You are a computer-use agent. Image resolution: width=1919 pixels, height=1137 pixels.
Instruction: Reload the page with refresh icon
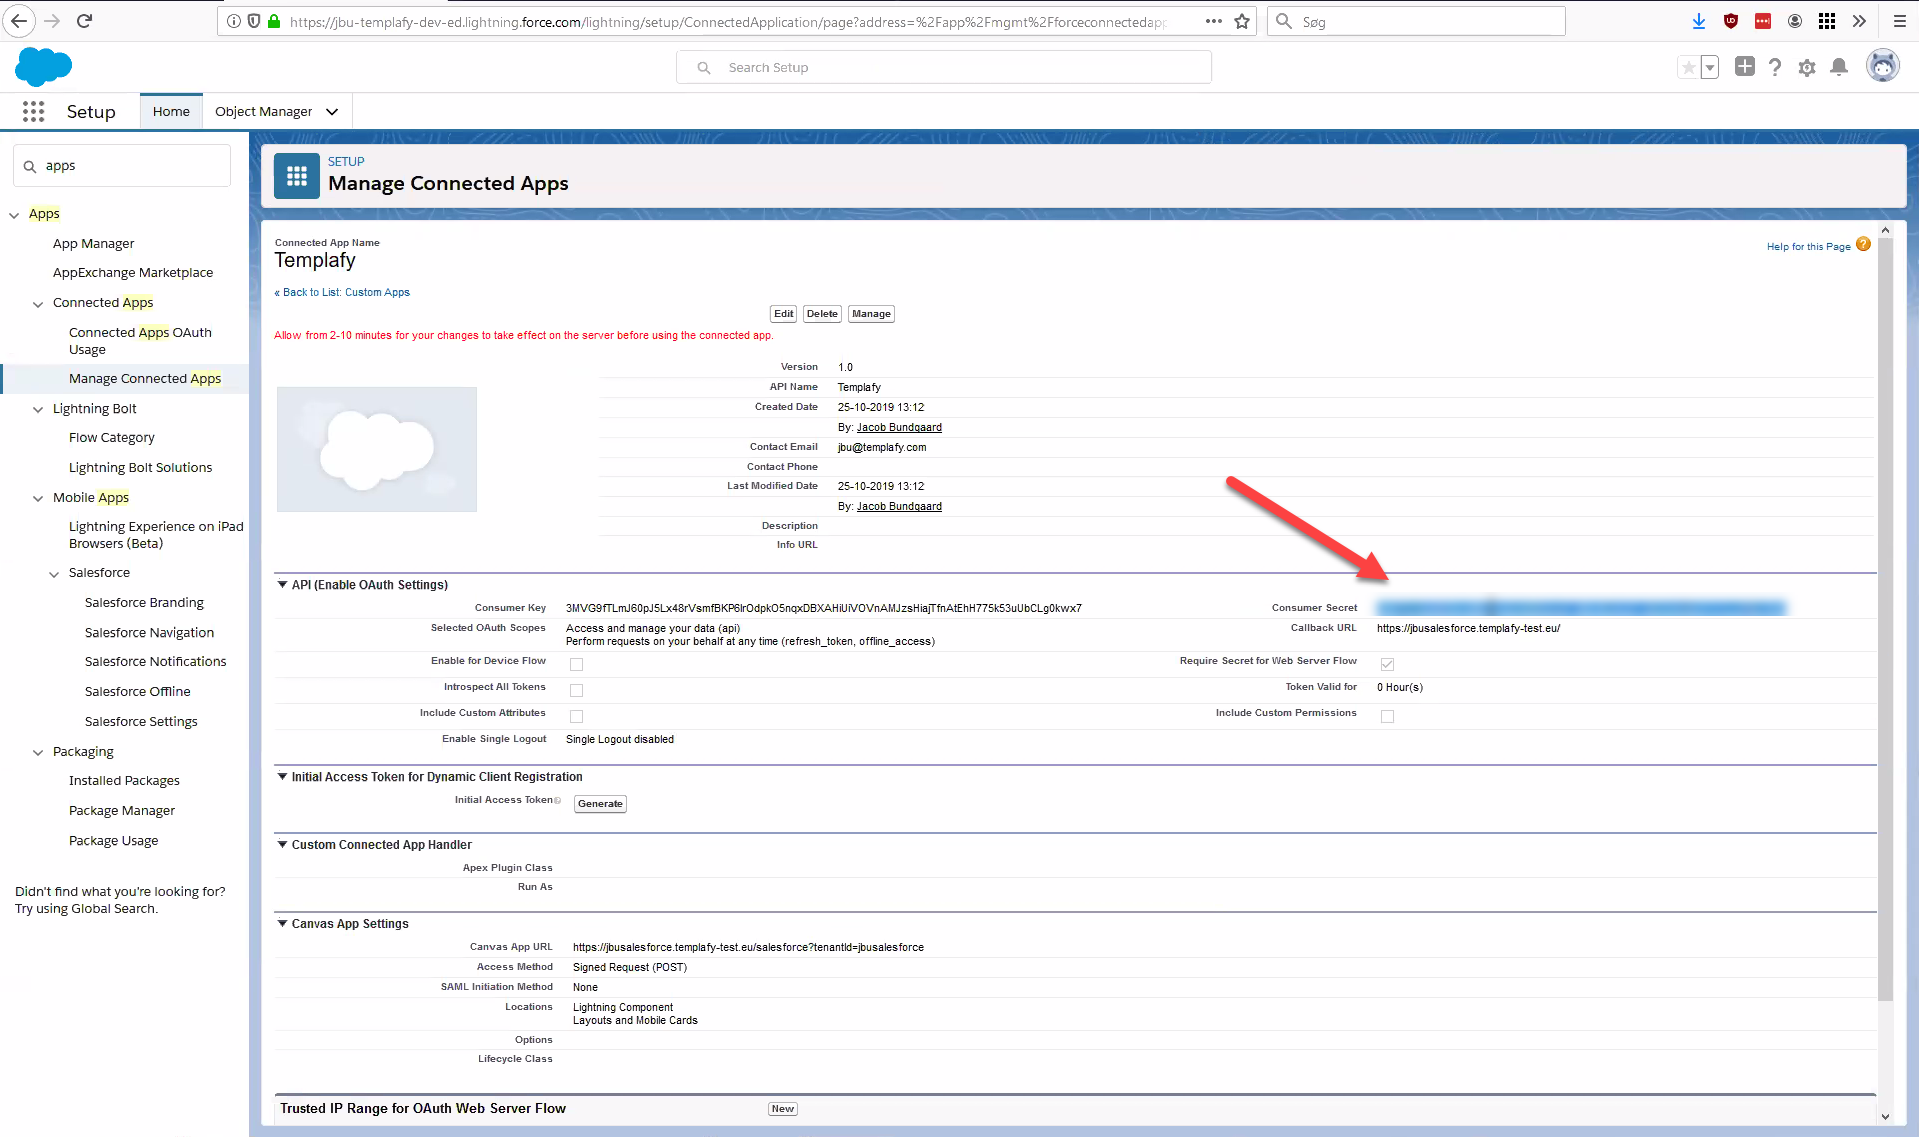85,21
